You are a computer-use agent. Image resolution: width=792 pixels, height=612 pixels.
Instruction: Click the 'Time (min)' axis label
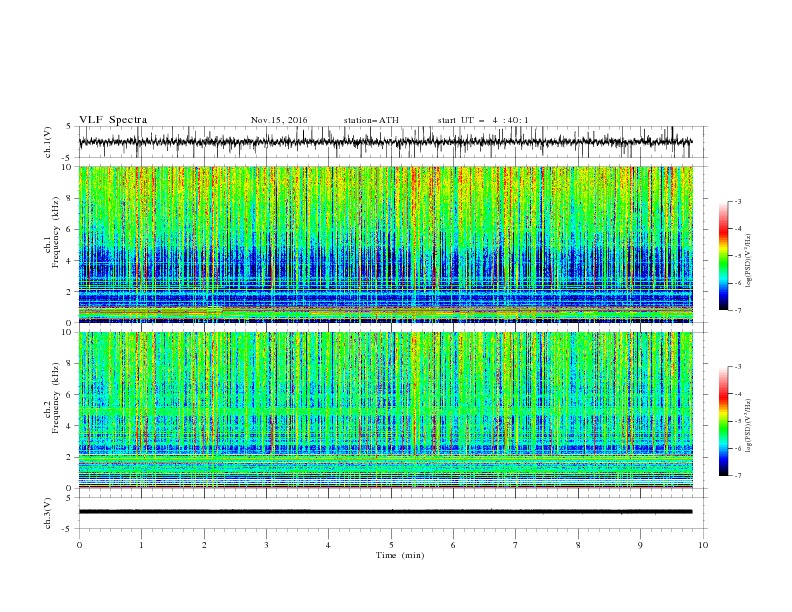400,555
